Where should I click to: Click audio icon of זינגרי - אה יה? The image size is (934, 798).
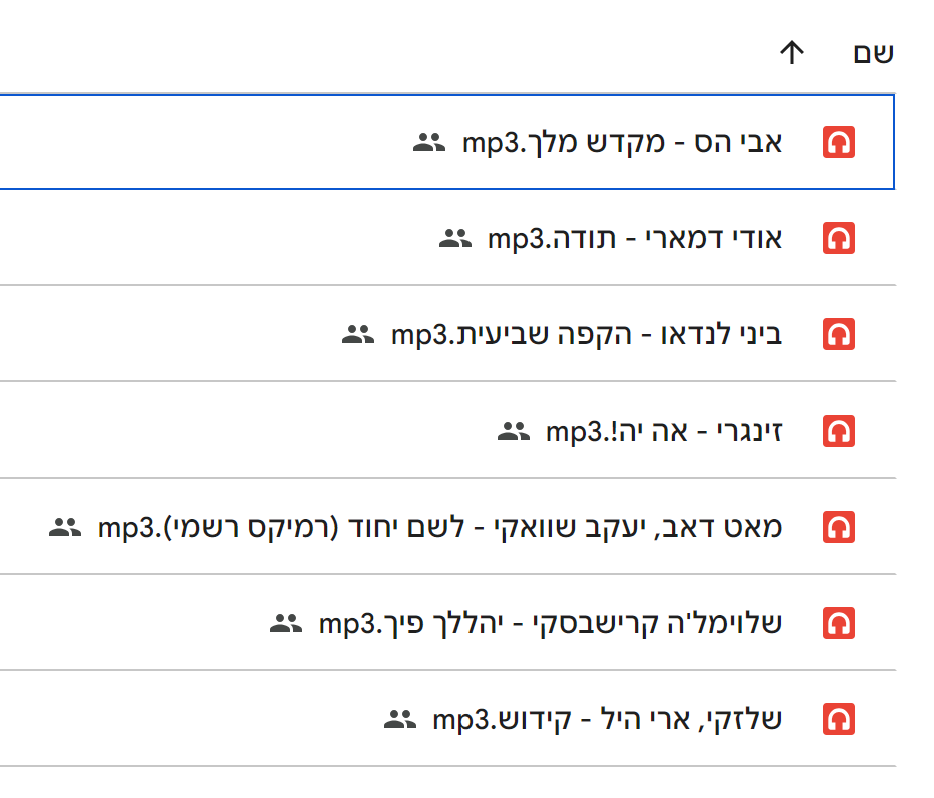(839, 431)
